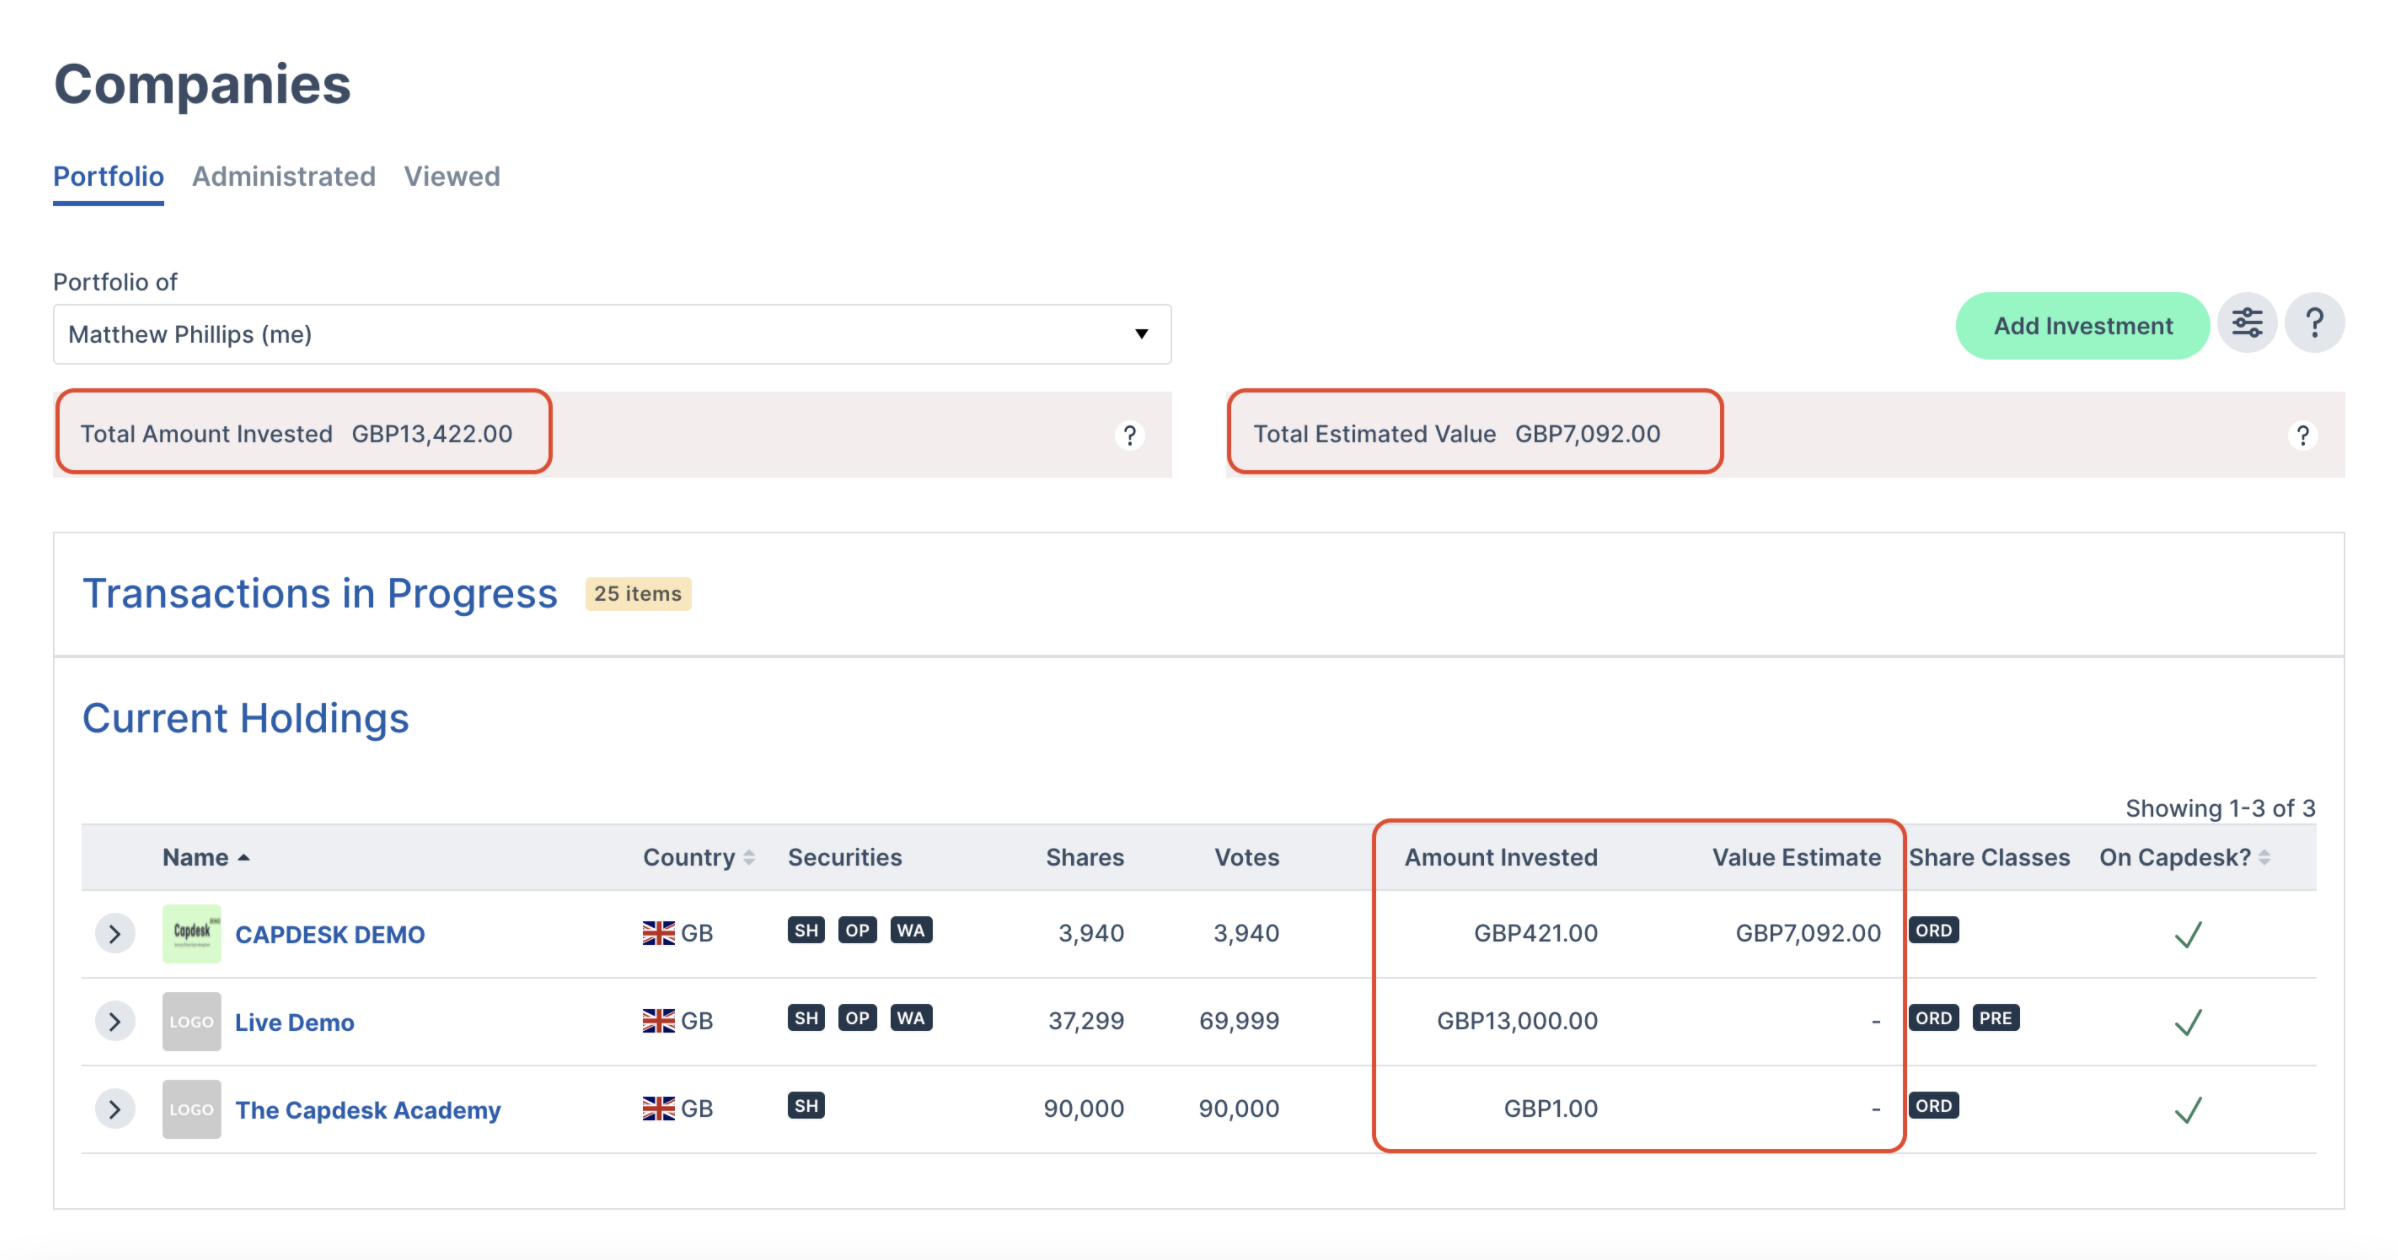The image size is (2398, 1260).
Task: Click the Live Demo placeholder logo
Action: click(191, 1021)
